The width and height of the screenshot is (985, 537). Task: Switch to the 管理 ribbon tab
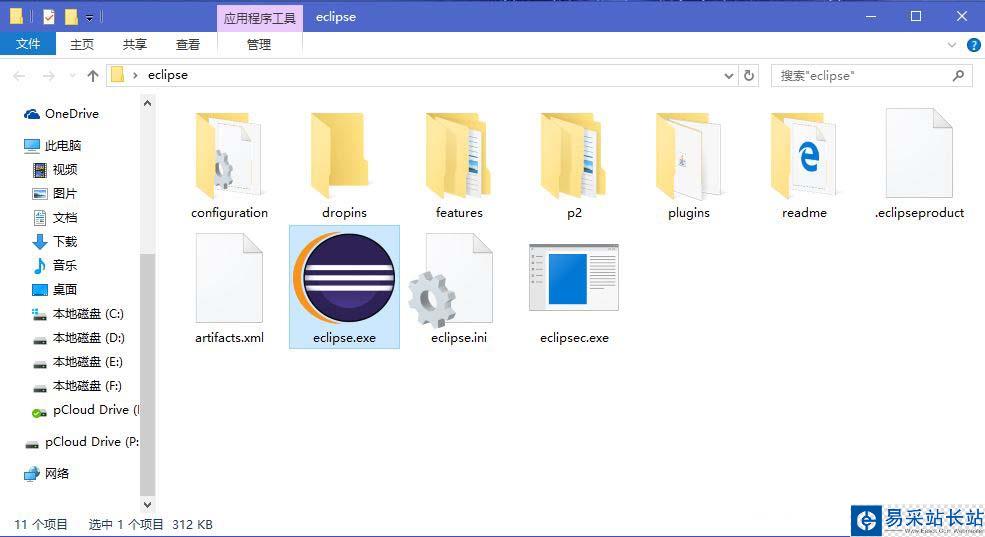259,45
